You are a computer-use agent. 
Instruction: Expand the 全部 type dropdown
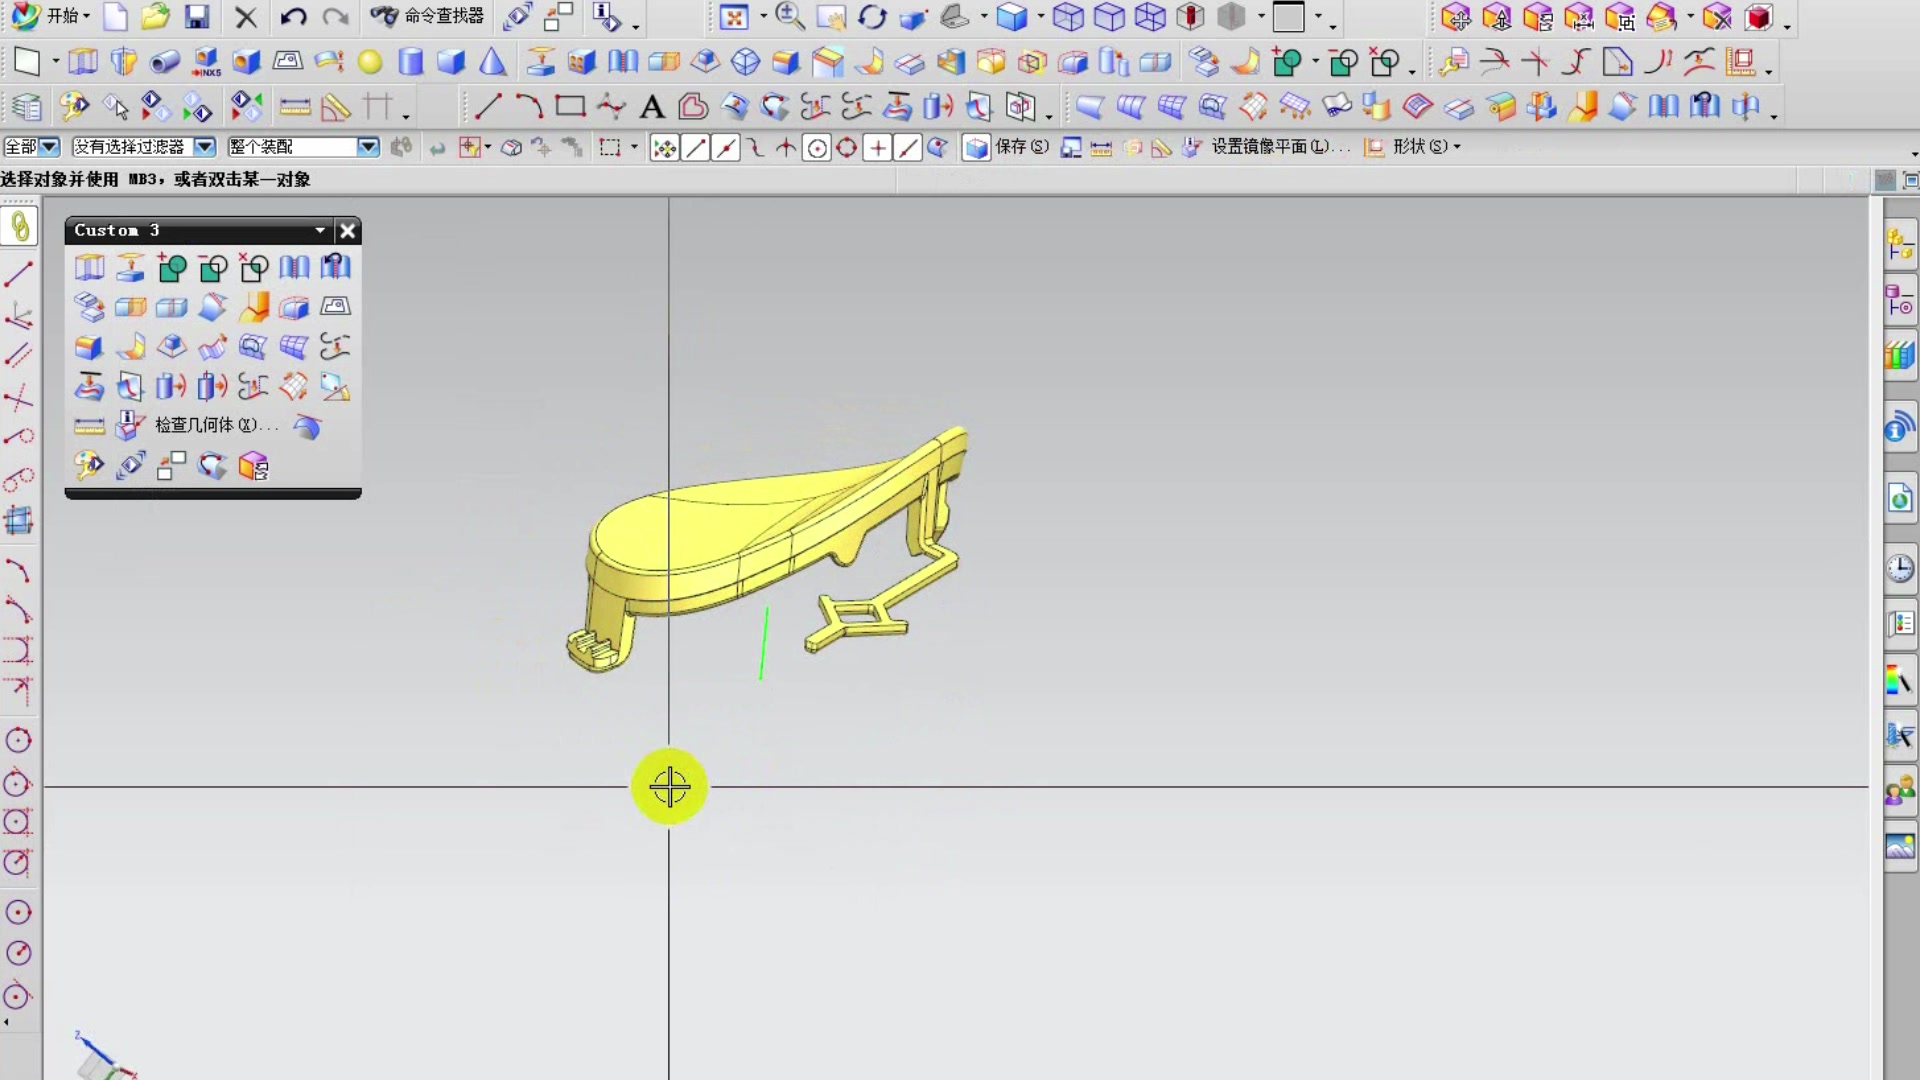(49, 147)
